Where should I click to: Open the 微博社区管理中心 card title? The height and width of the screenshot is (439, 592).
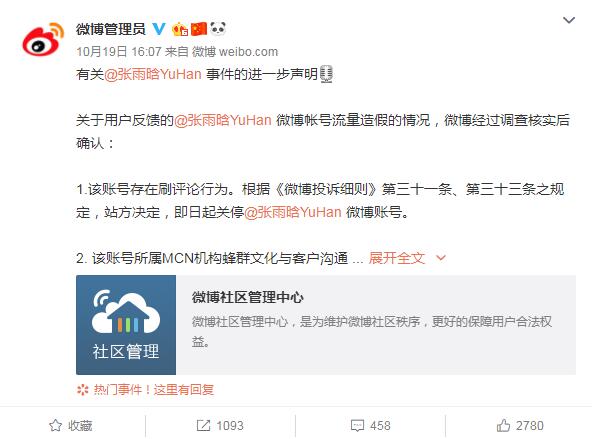[247, 297]
